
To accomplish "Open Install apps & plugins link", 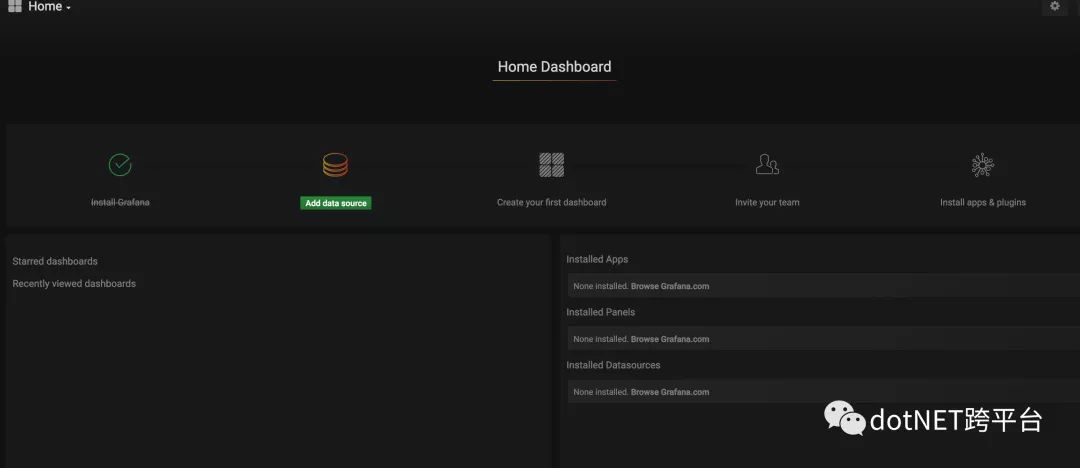I will 983,203.
